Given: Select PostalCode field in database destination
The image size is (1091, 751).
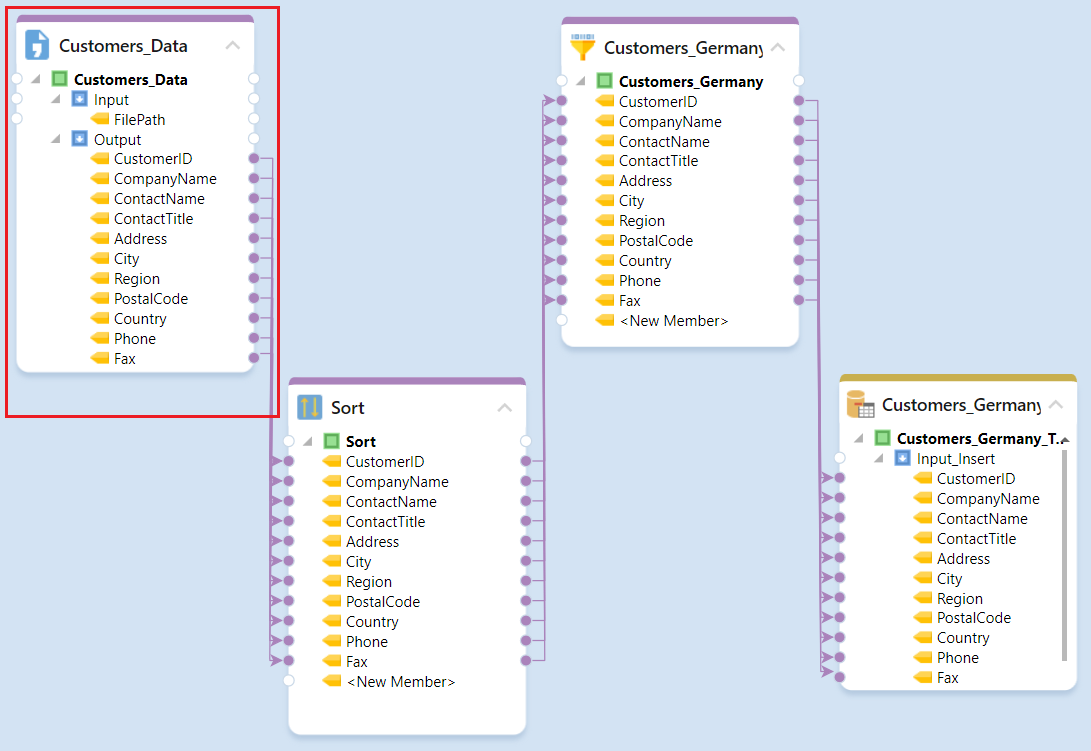Looking at the screenshot, I should click(973, 618).
